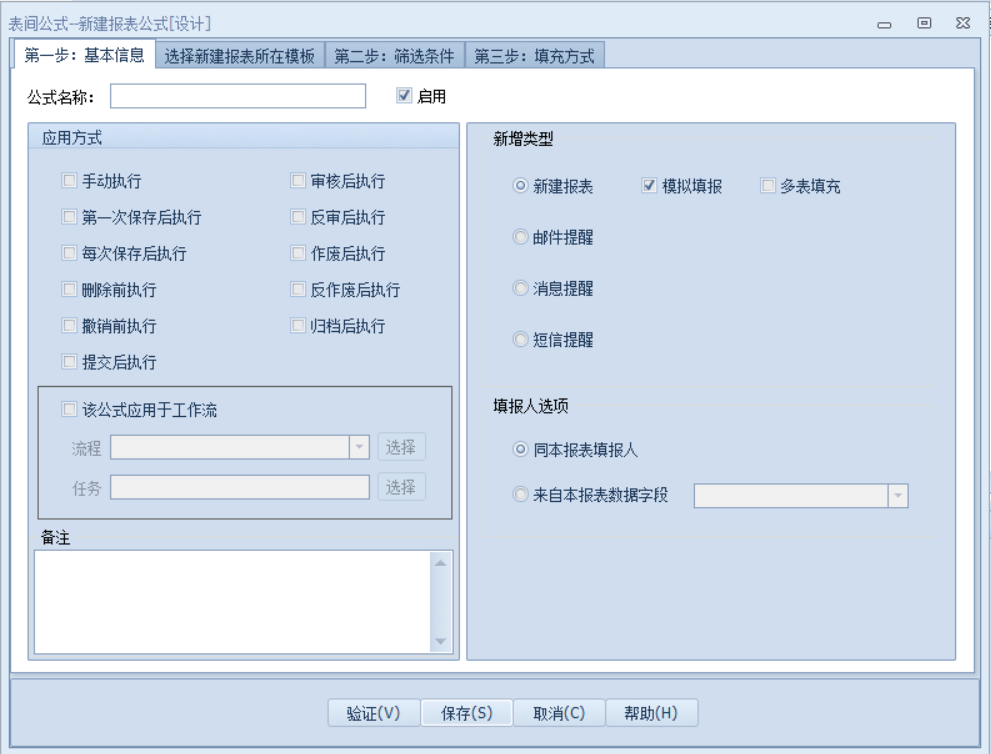Click the 验证(V) button

(x=373, y=712)
